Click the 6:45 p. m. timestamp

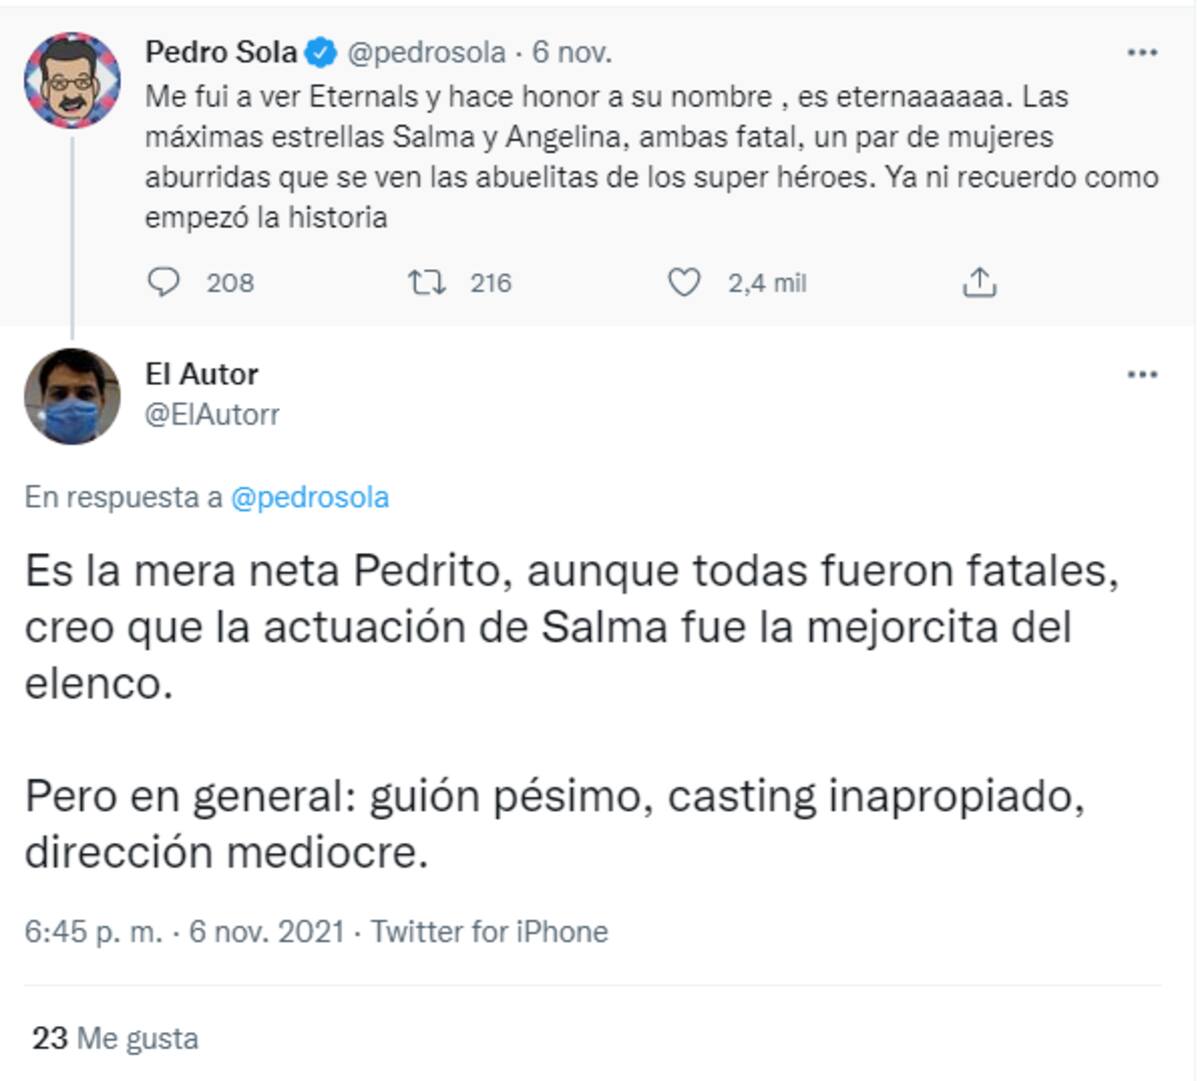(x=93, y=932)
